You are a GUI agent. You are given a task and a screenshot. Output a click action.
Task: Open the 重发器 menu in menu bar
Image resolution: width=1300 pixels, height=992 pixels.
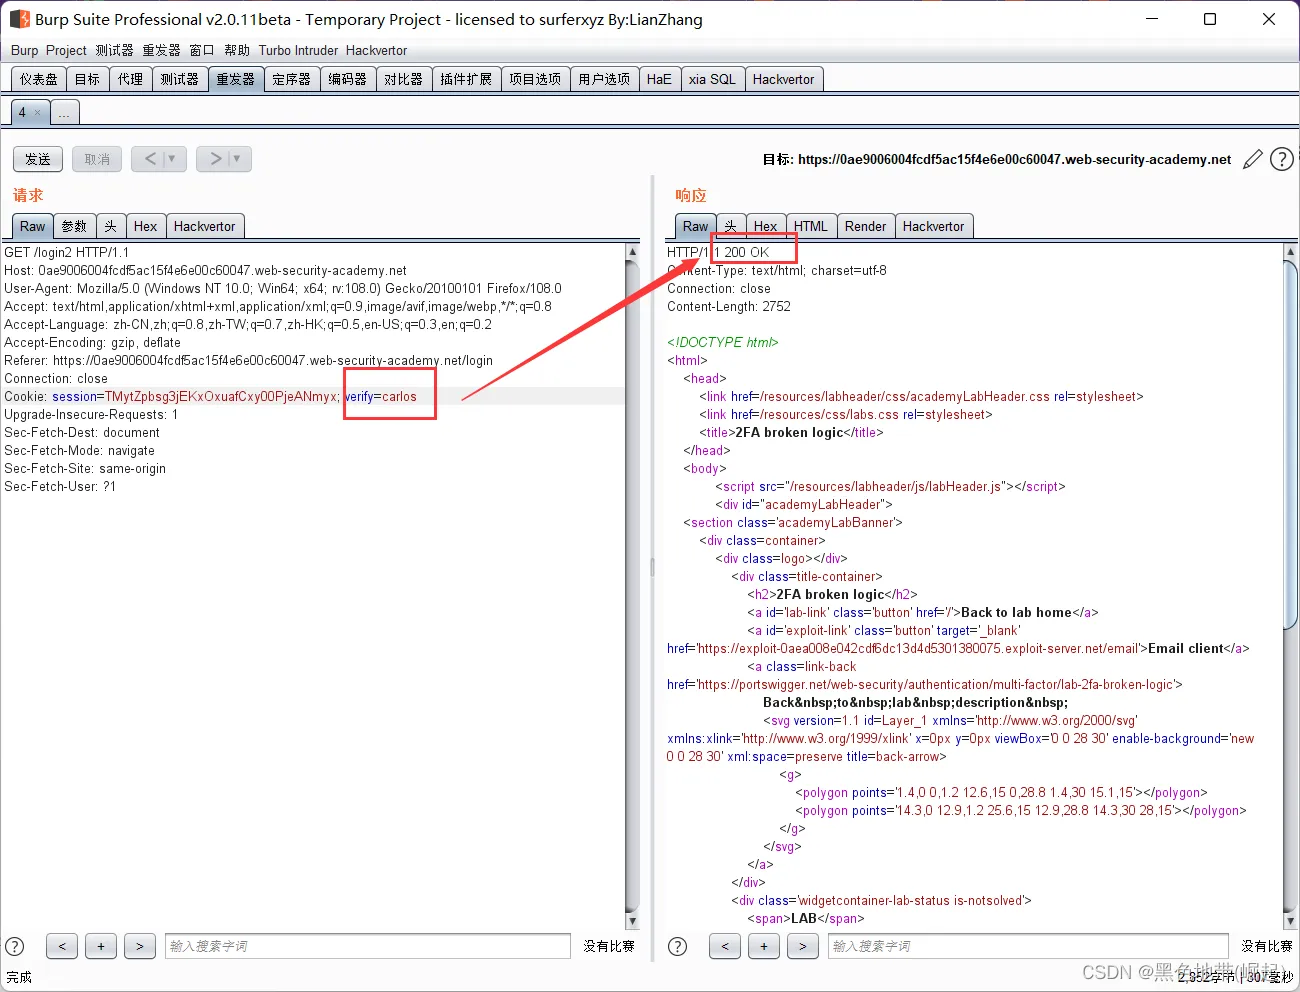coord(161,50)
